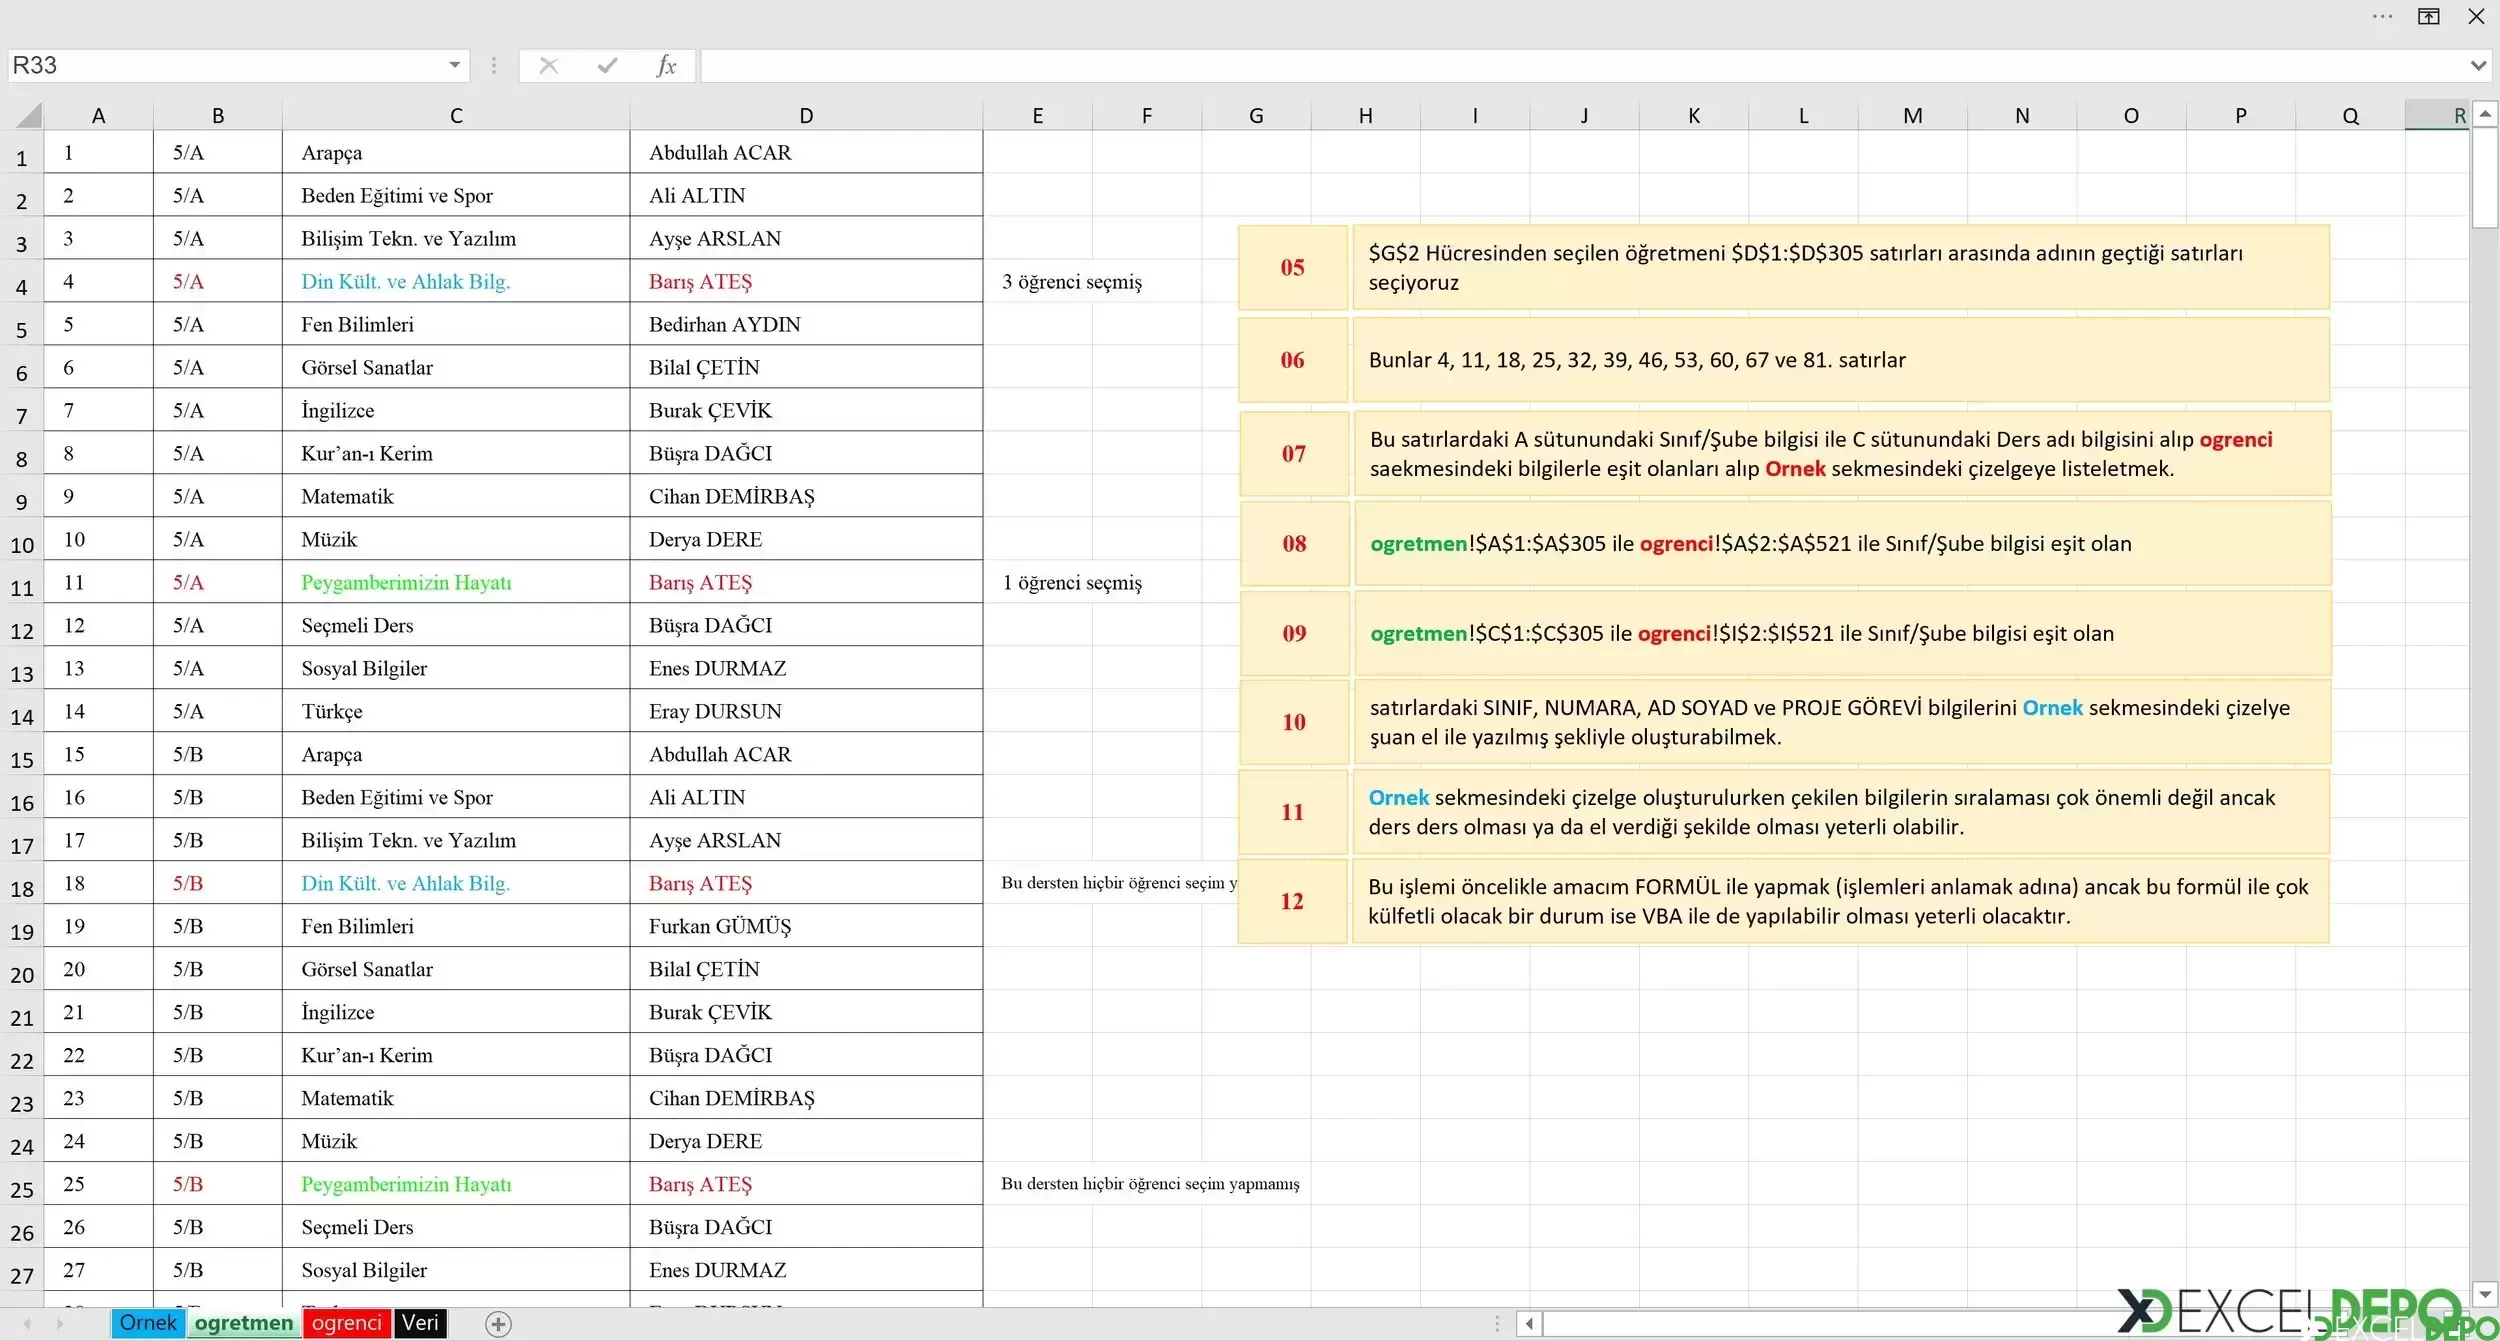
Task: Click the note box starting '$G$2 Hücresinden seçilen'
Action: pyautogui.click(x=1841, y=267)
